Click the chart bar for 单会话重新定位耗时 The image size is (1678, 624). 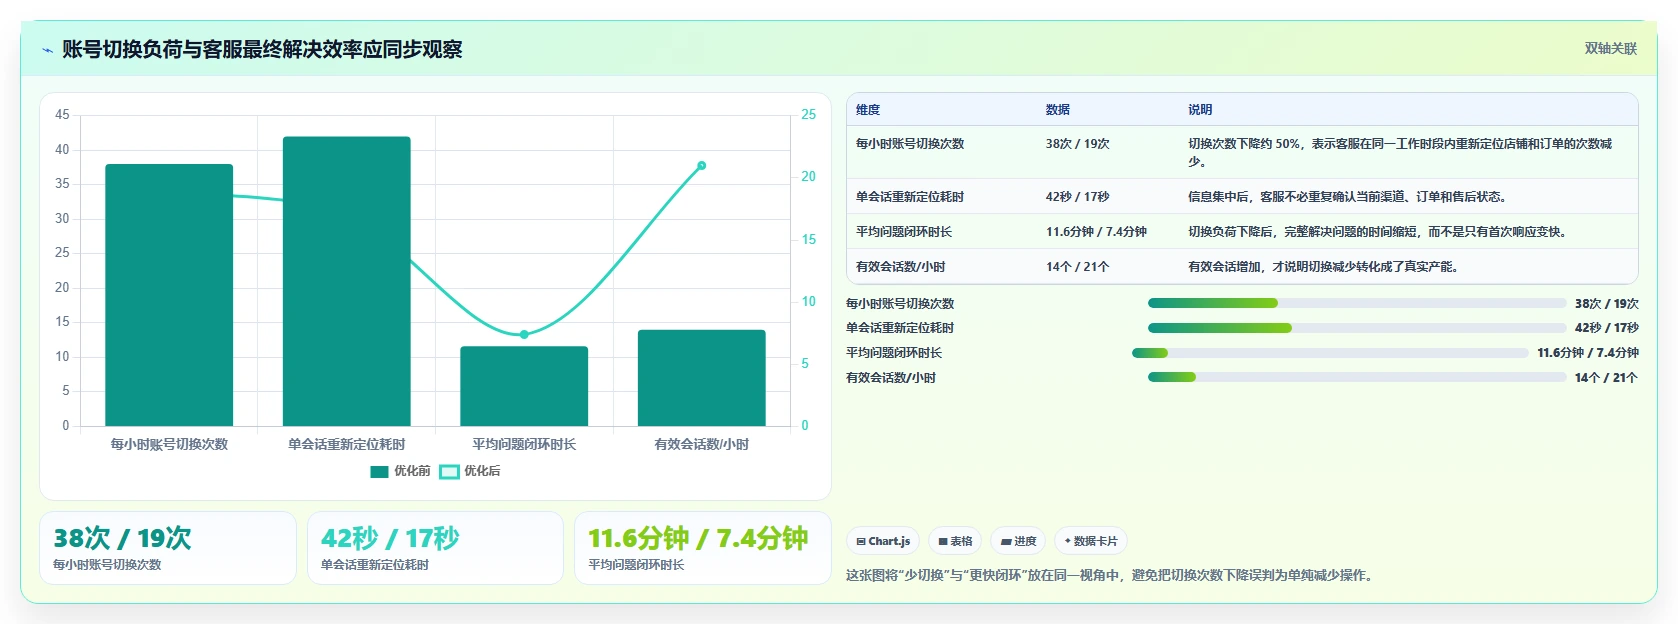[347, 281]
